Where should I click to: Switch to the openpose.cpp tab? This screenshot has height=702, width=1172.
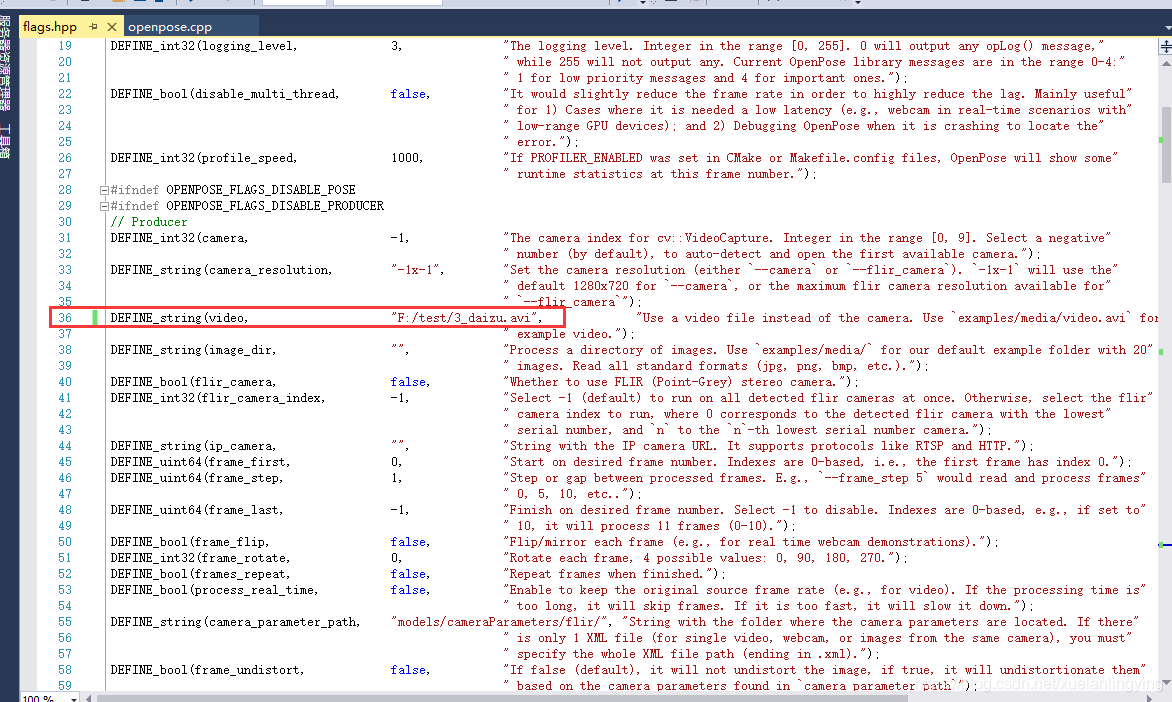(170, 27)
